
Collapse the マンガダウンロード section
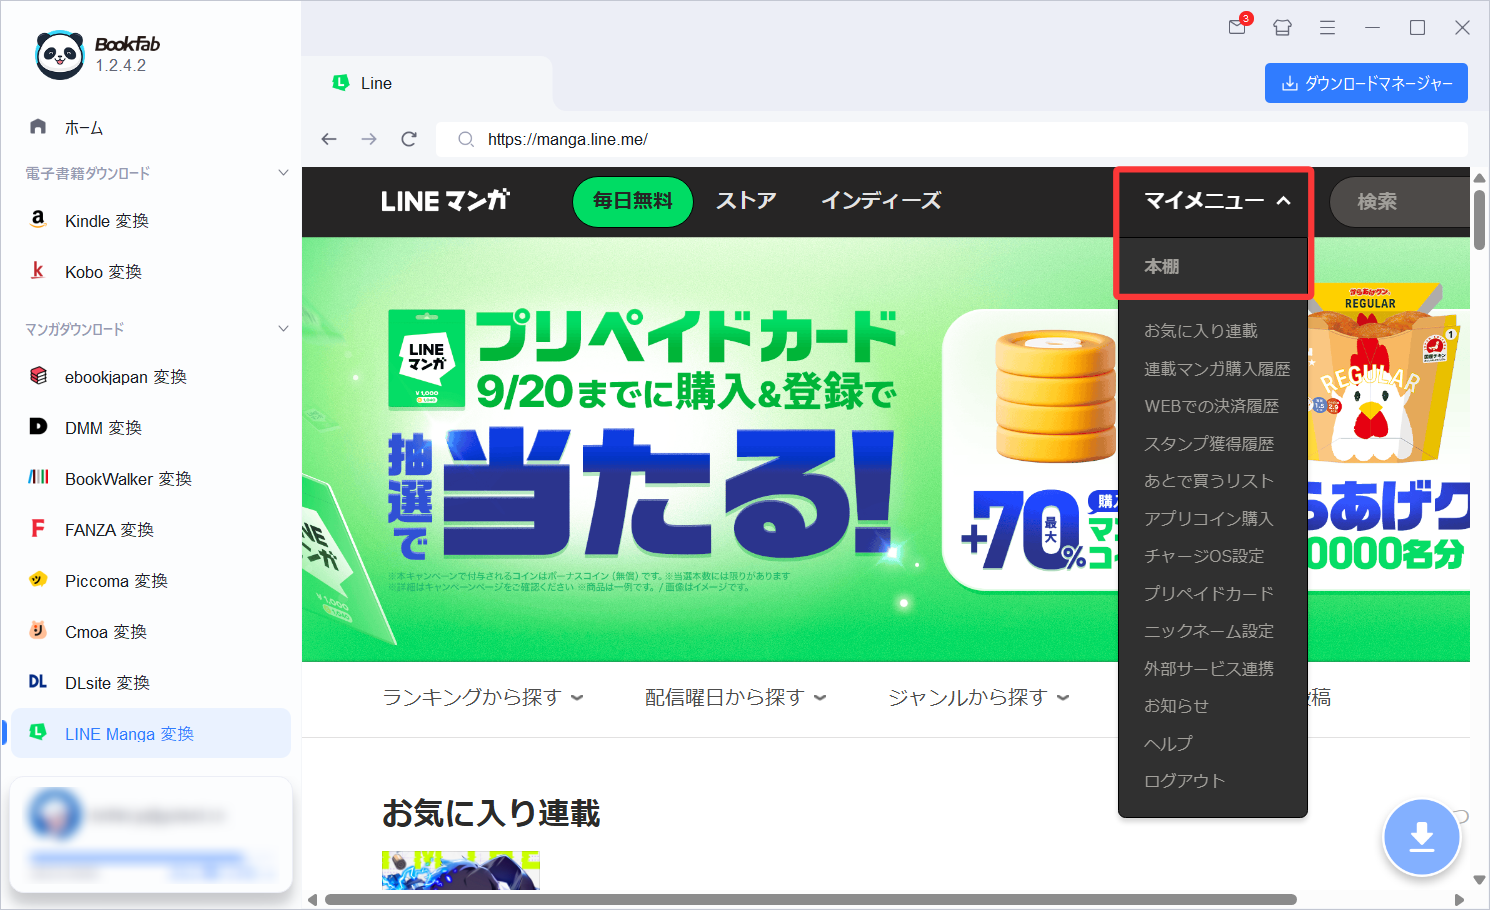283,329
